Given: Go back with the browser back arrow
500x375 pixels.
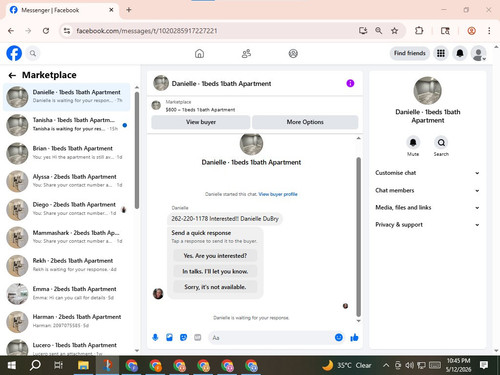Looking at the screenshot, I should click(x=11, y=31).
